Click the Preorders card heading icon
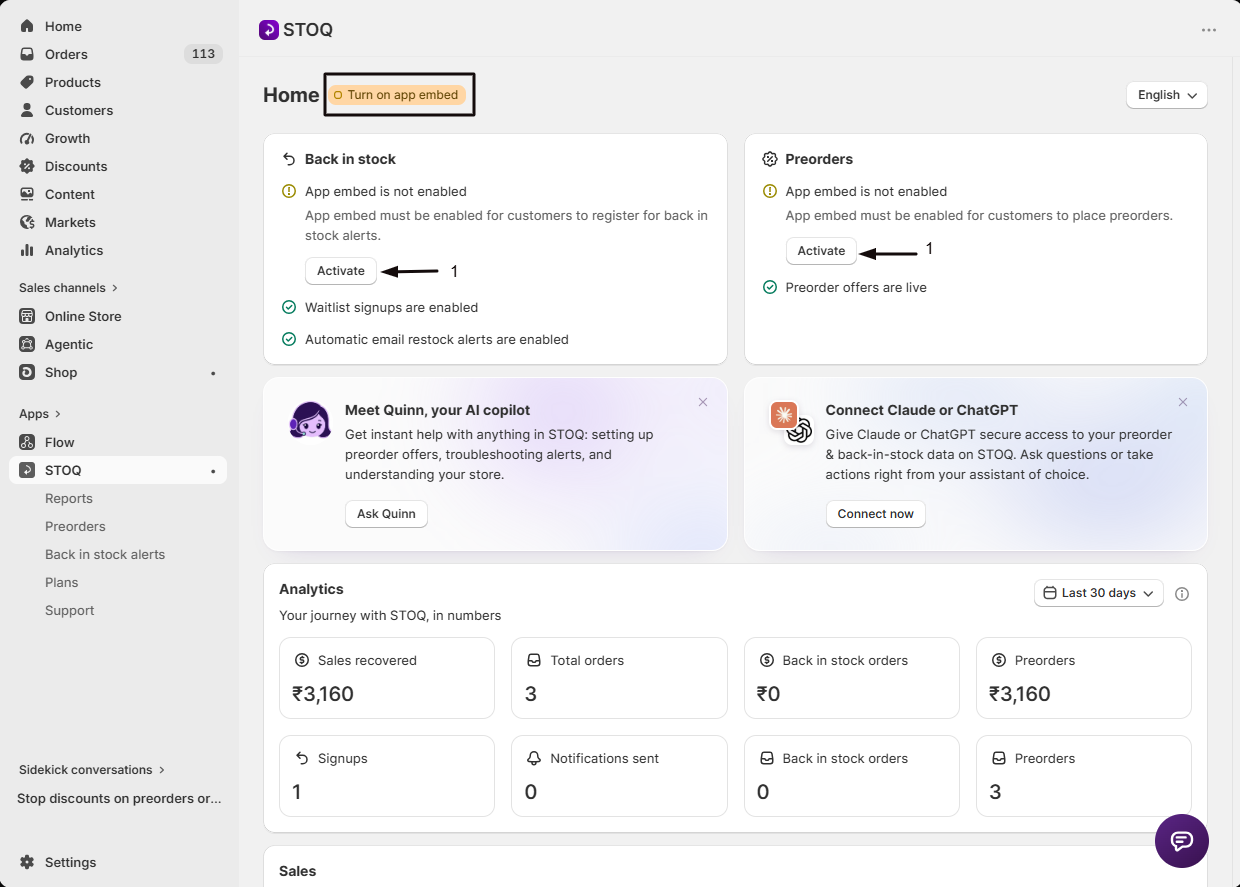The image size is (1240, 887). pos(770,159)
